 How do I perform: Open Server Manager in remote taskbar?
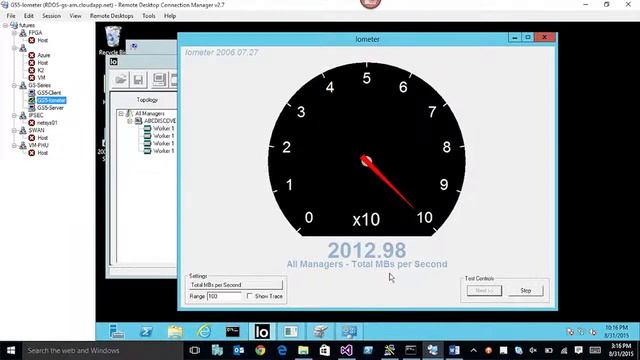[x=116, y=331]
